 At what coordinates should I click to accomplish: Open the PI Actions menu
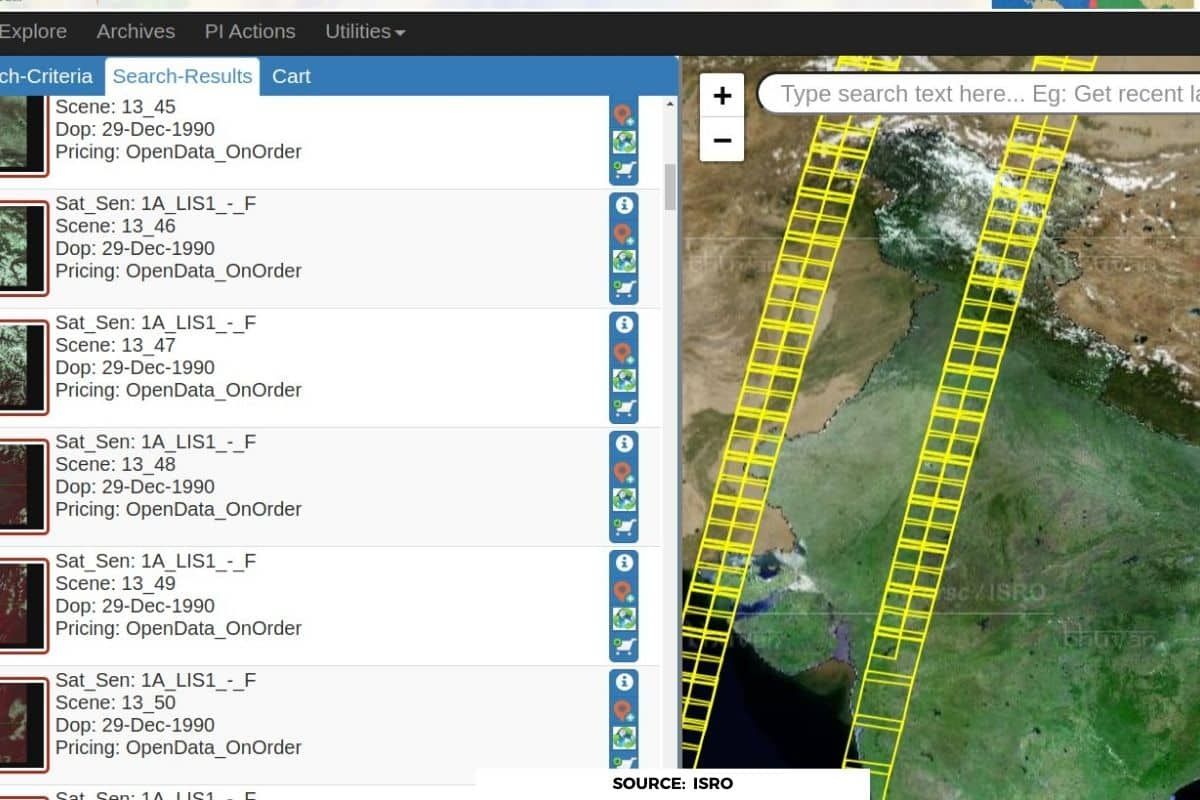250,32
